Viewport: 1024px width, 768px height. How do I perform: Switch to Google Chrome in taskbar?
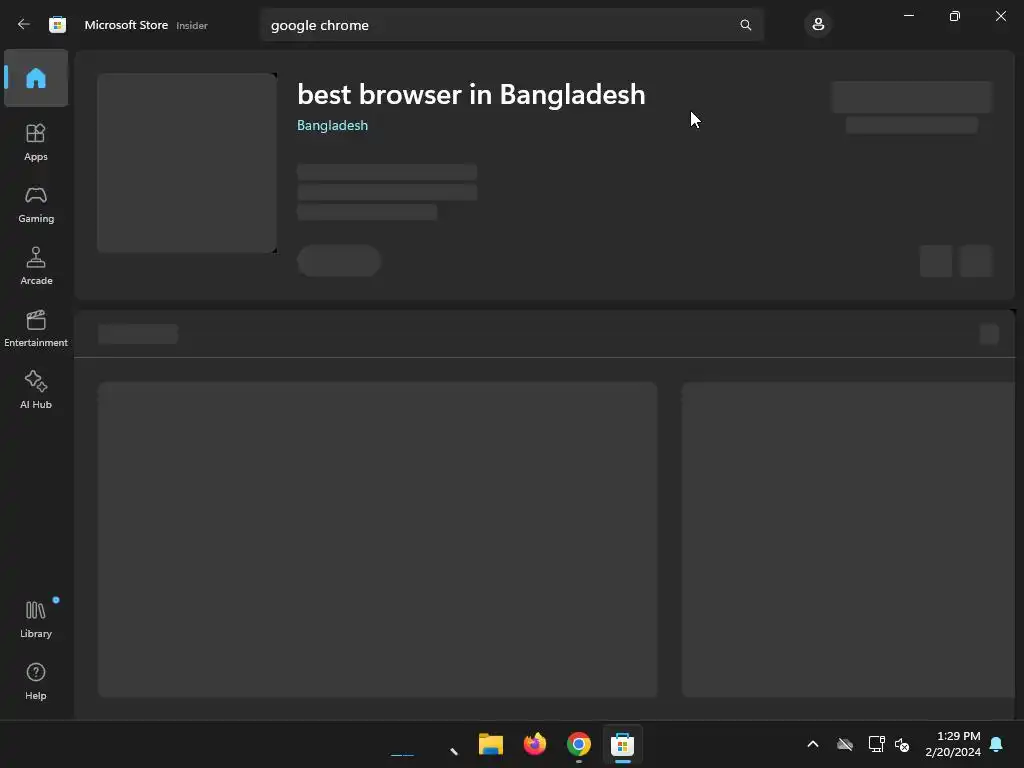(579, 744)
